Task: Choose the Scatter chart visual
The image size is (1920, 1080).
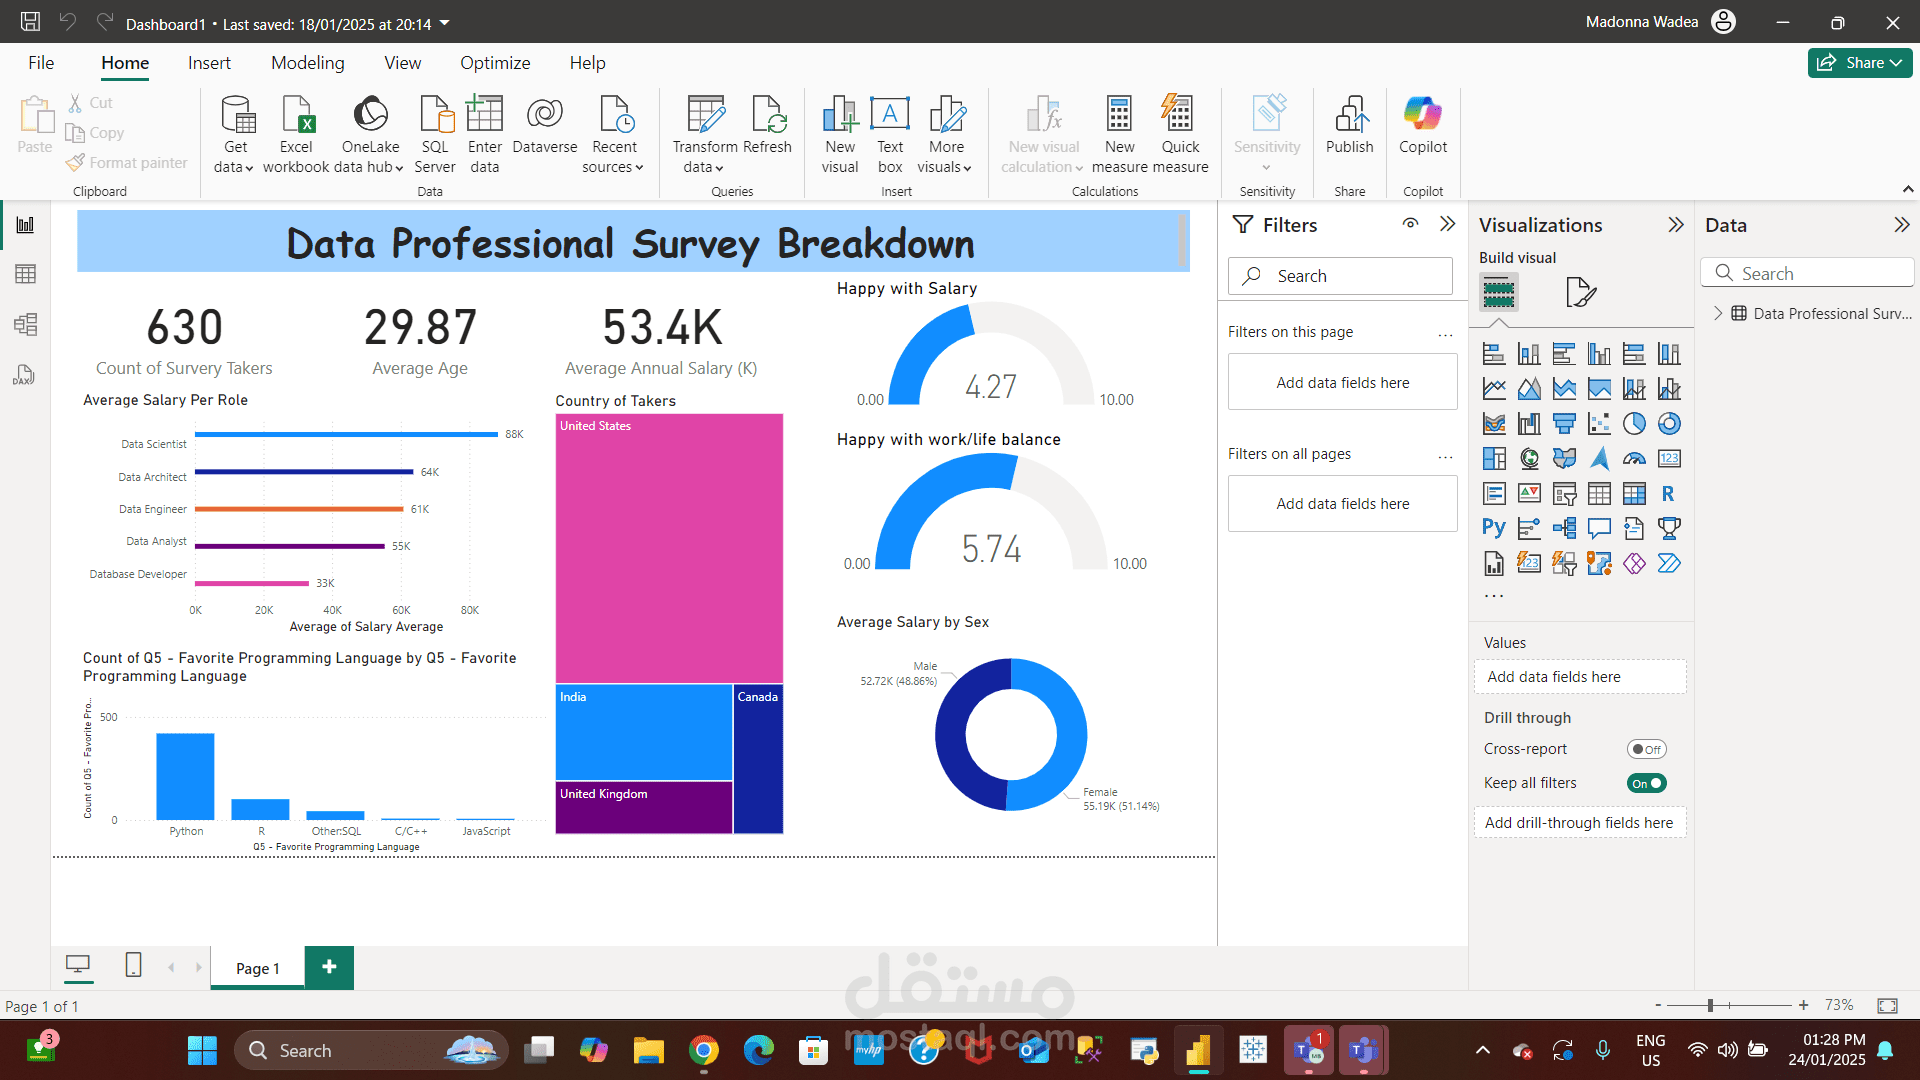Action: click(x=1599, y=424)
